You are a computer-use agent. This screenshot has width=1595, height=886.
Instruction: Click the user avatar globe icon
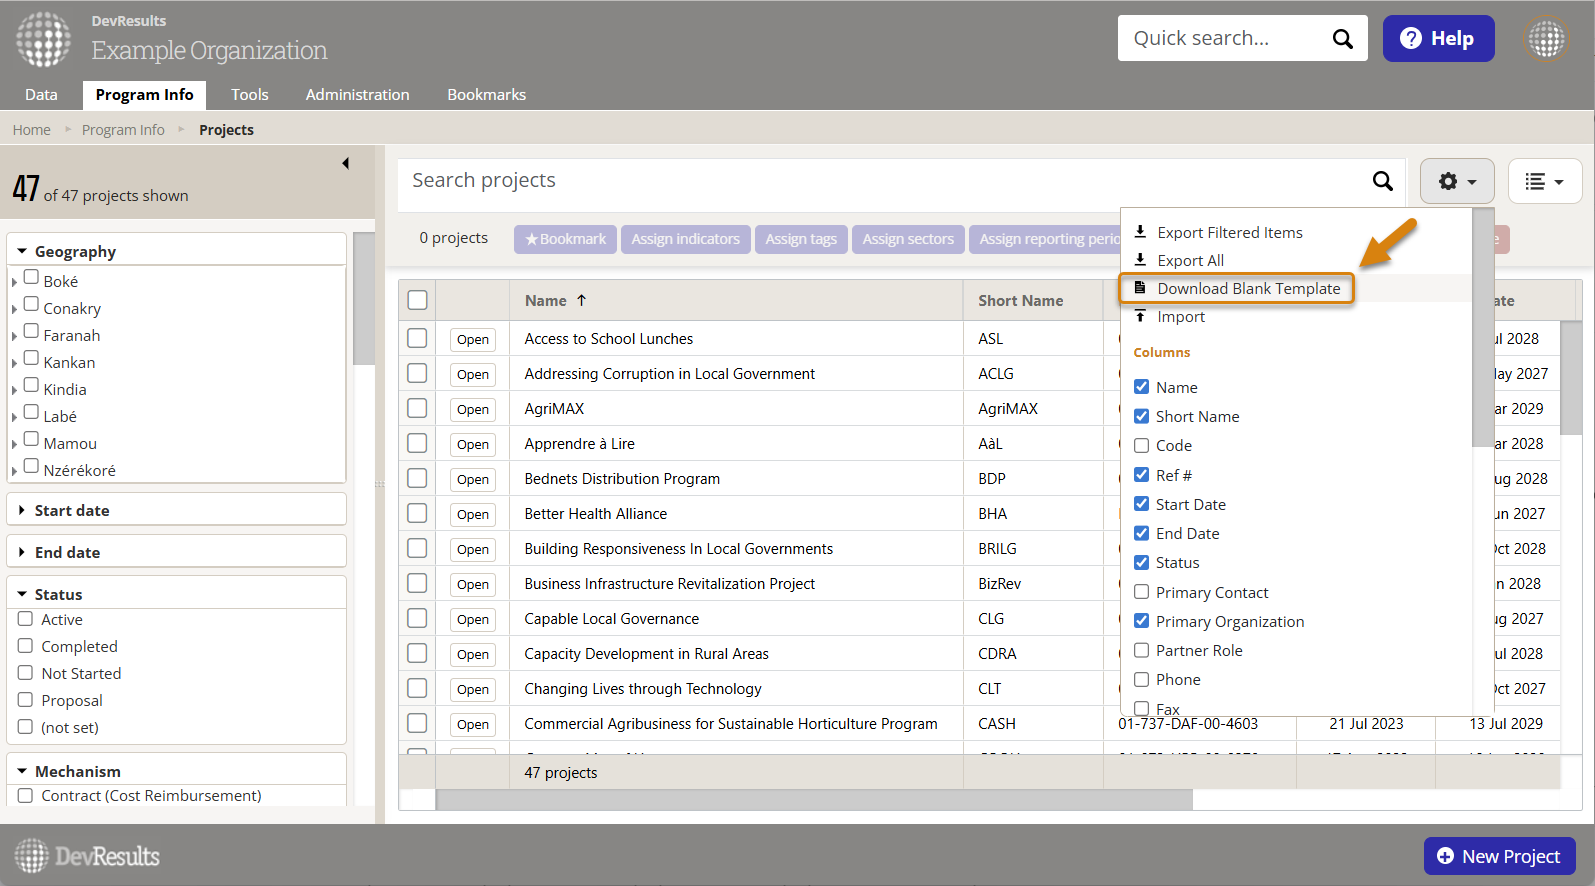(1546, 39)
